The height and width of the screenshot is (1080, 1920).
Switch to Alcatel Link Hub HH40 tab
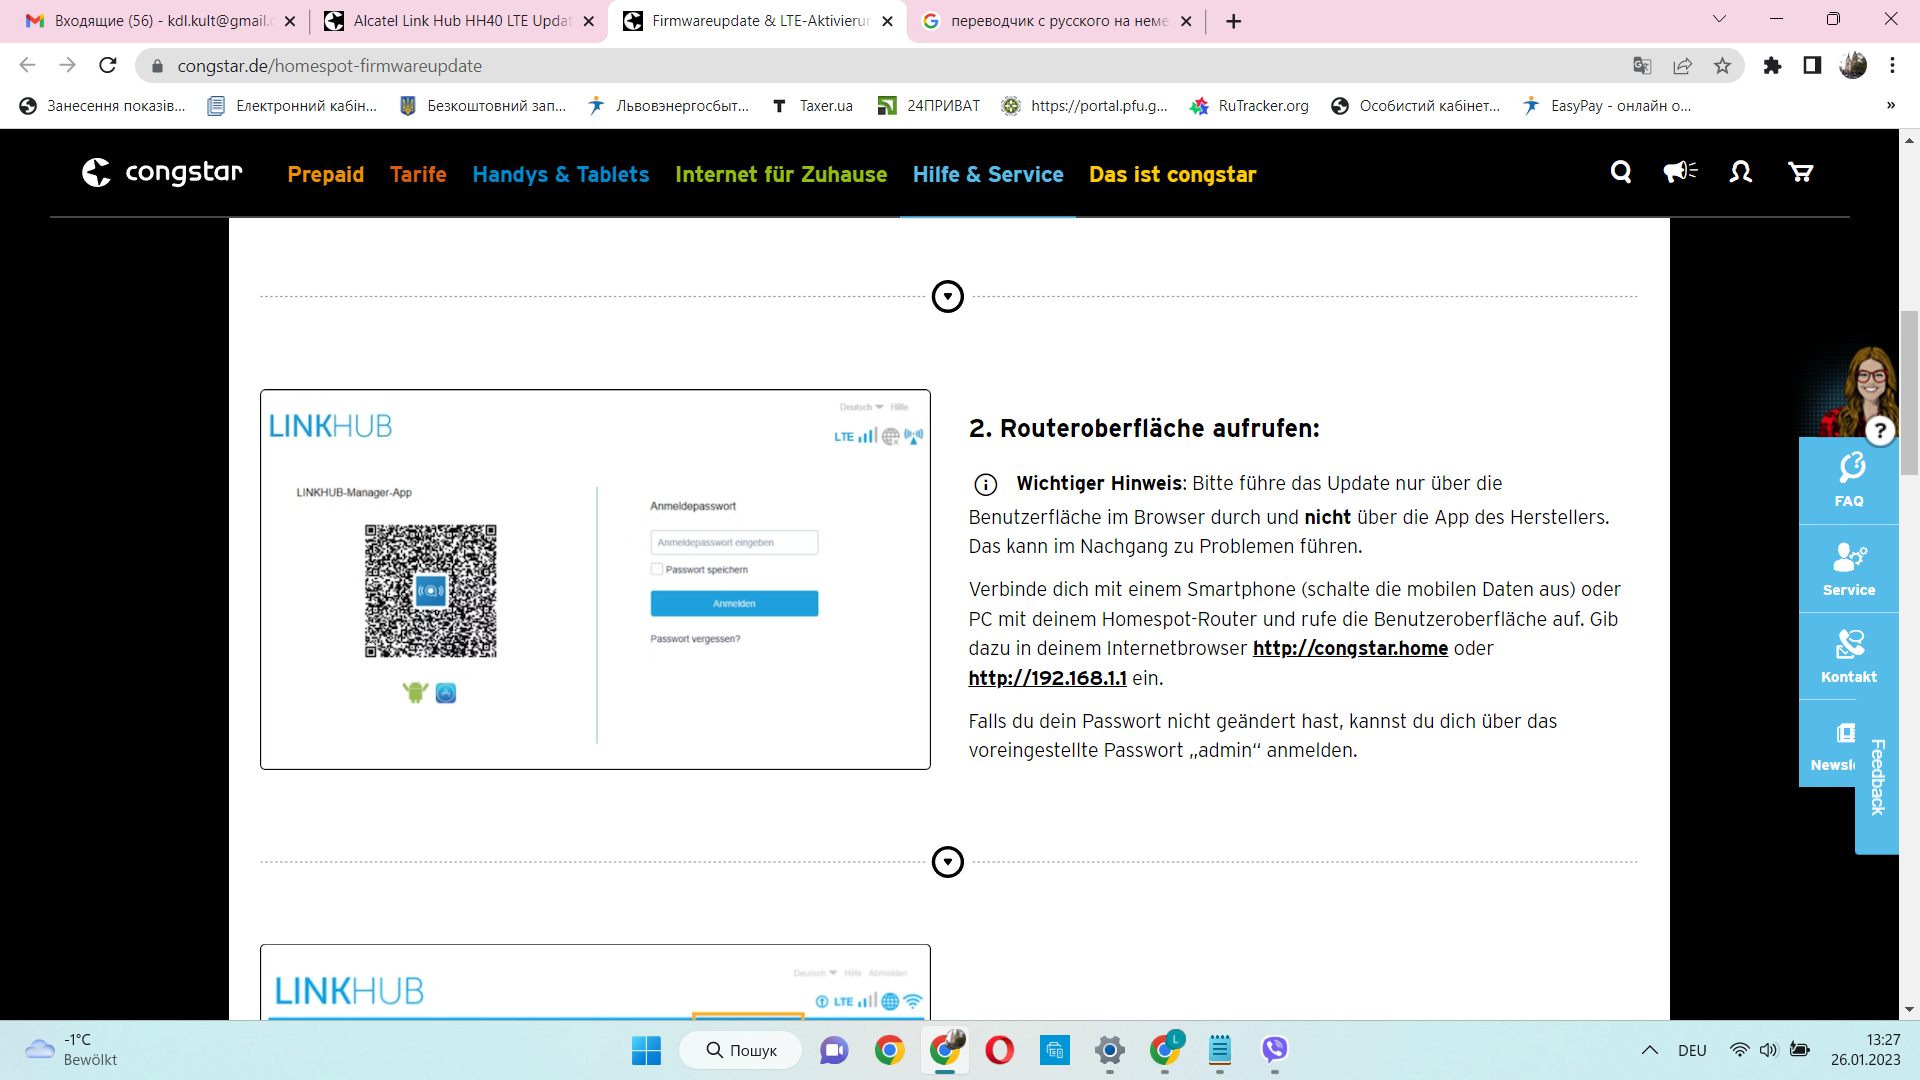pyautogui.click(x=460, y=21)
